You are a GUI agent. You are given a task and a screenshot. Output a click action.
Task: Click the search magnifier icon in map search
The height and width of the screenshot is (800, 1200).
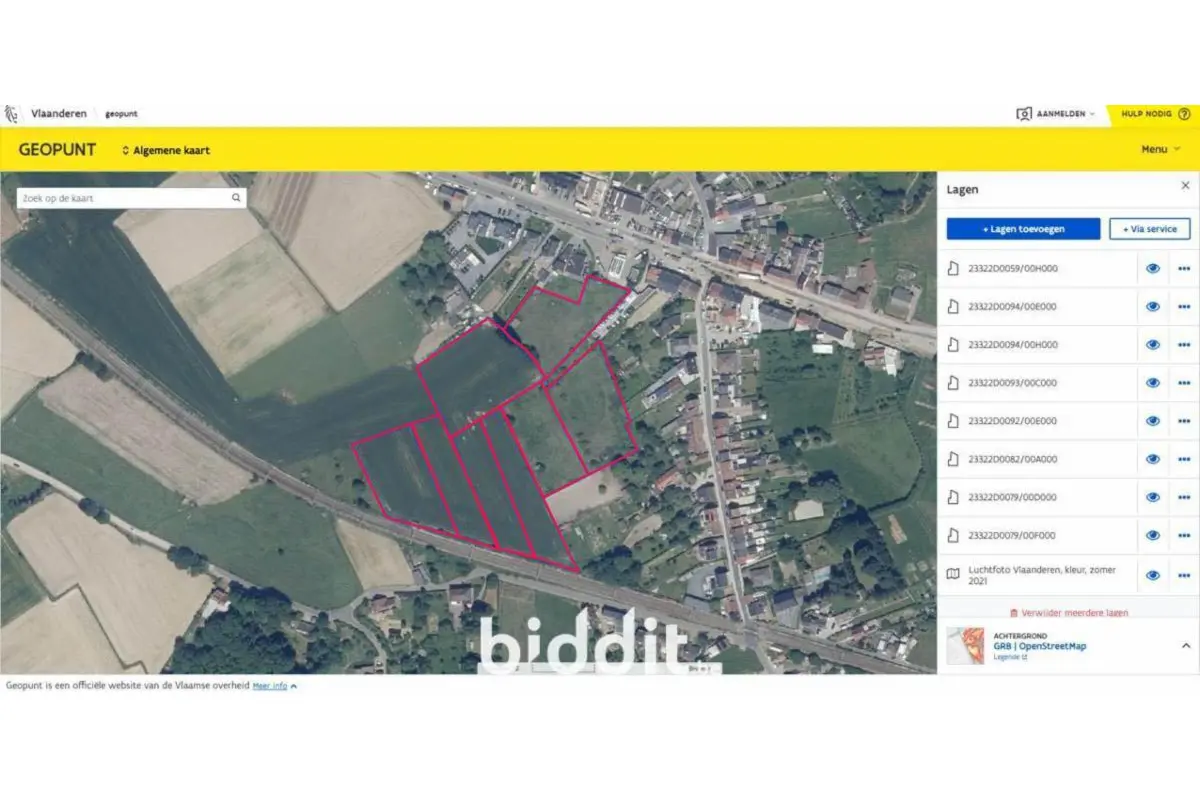click(237, 198)
